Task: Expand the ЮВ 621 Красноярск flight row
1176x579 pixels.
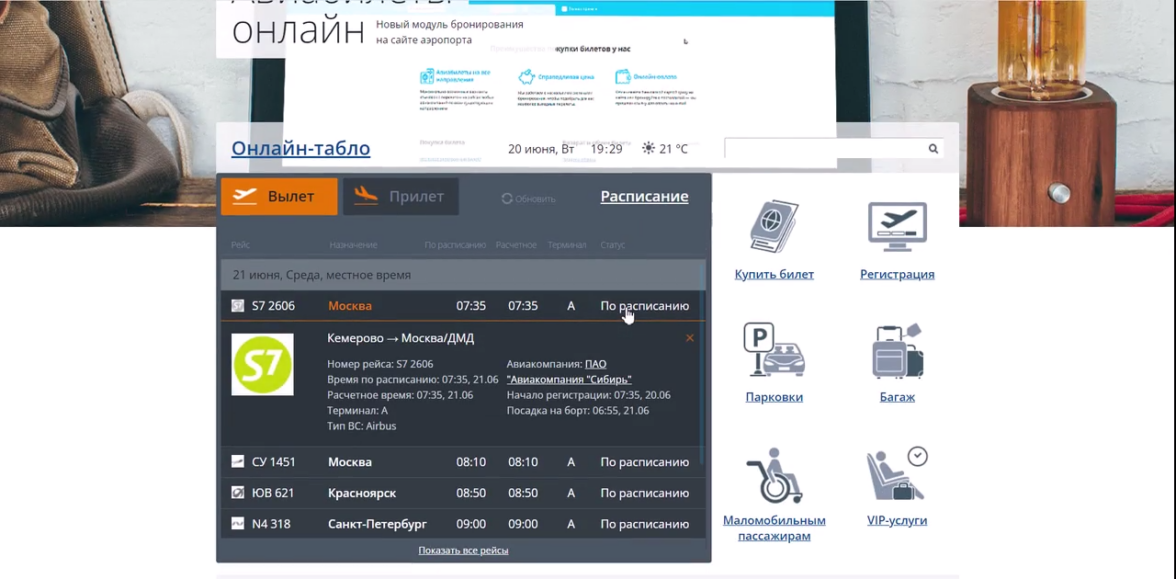Action: 464,493
